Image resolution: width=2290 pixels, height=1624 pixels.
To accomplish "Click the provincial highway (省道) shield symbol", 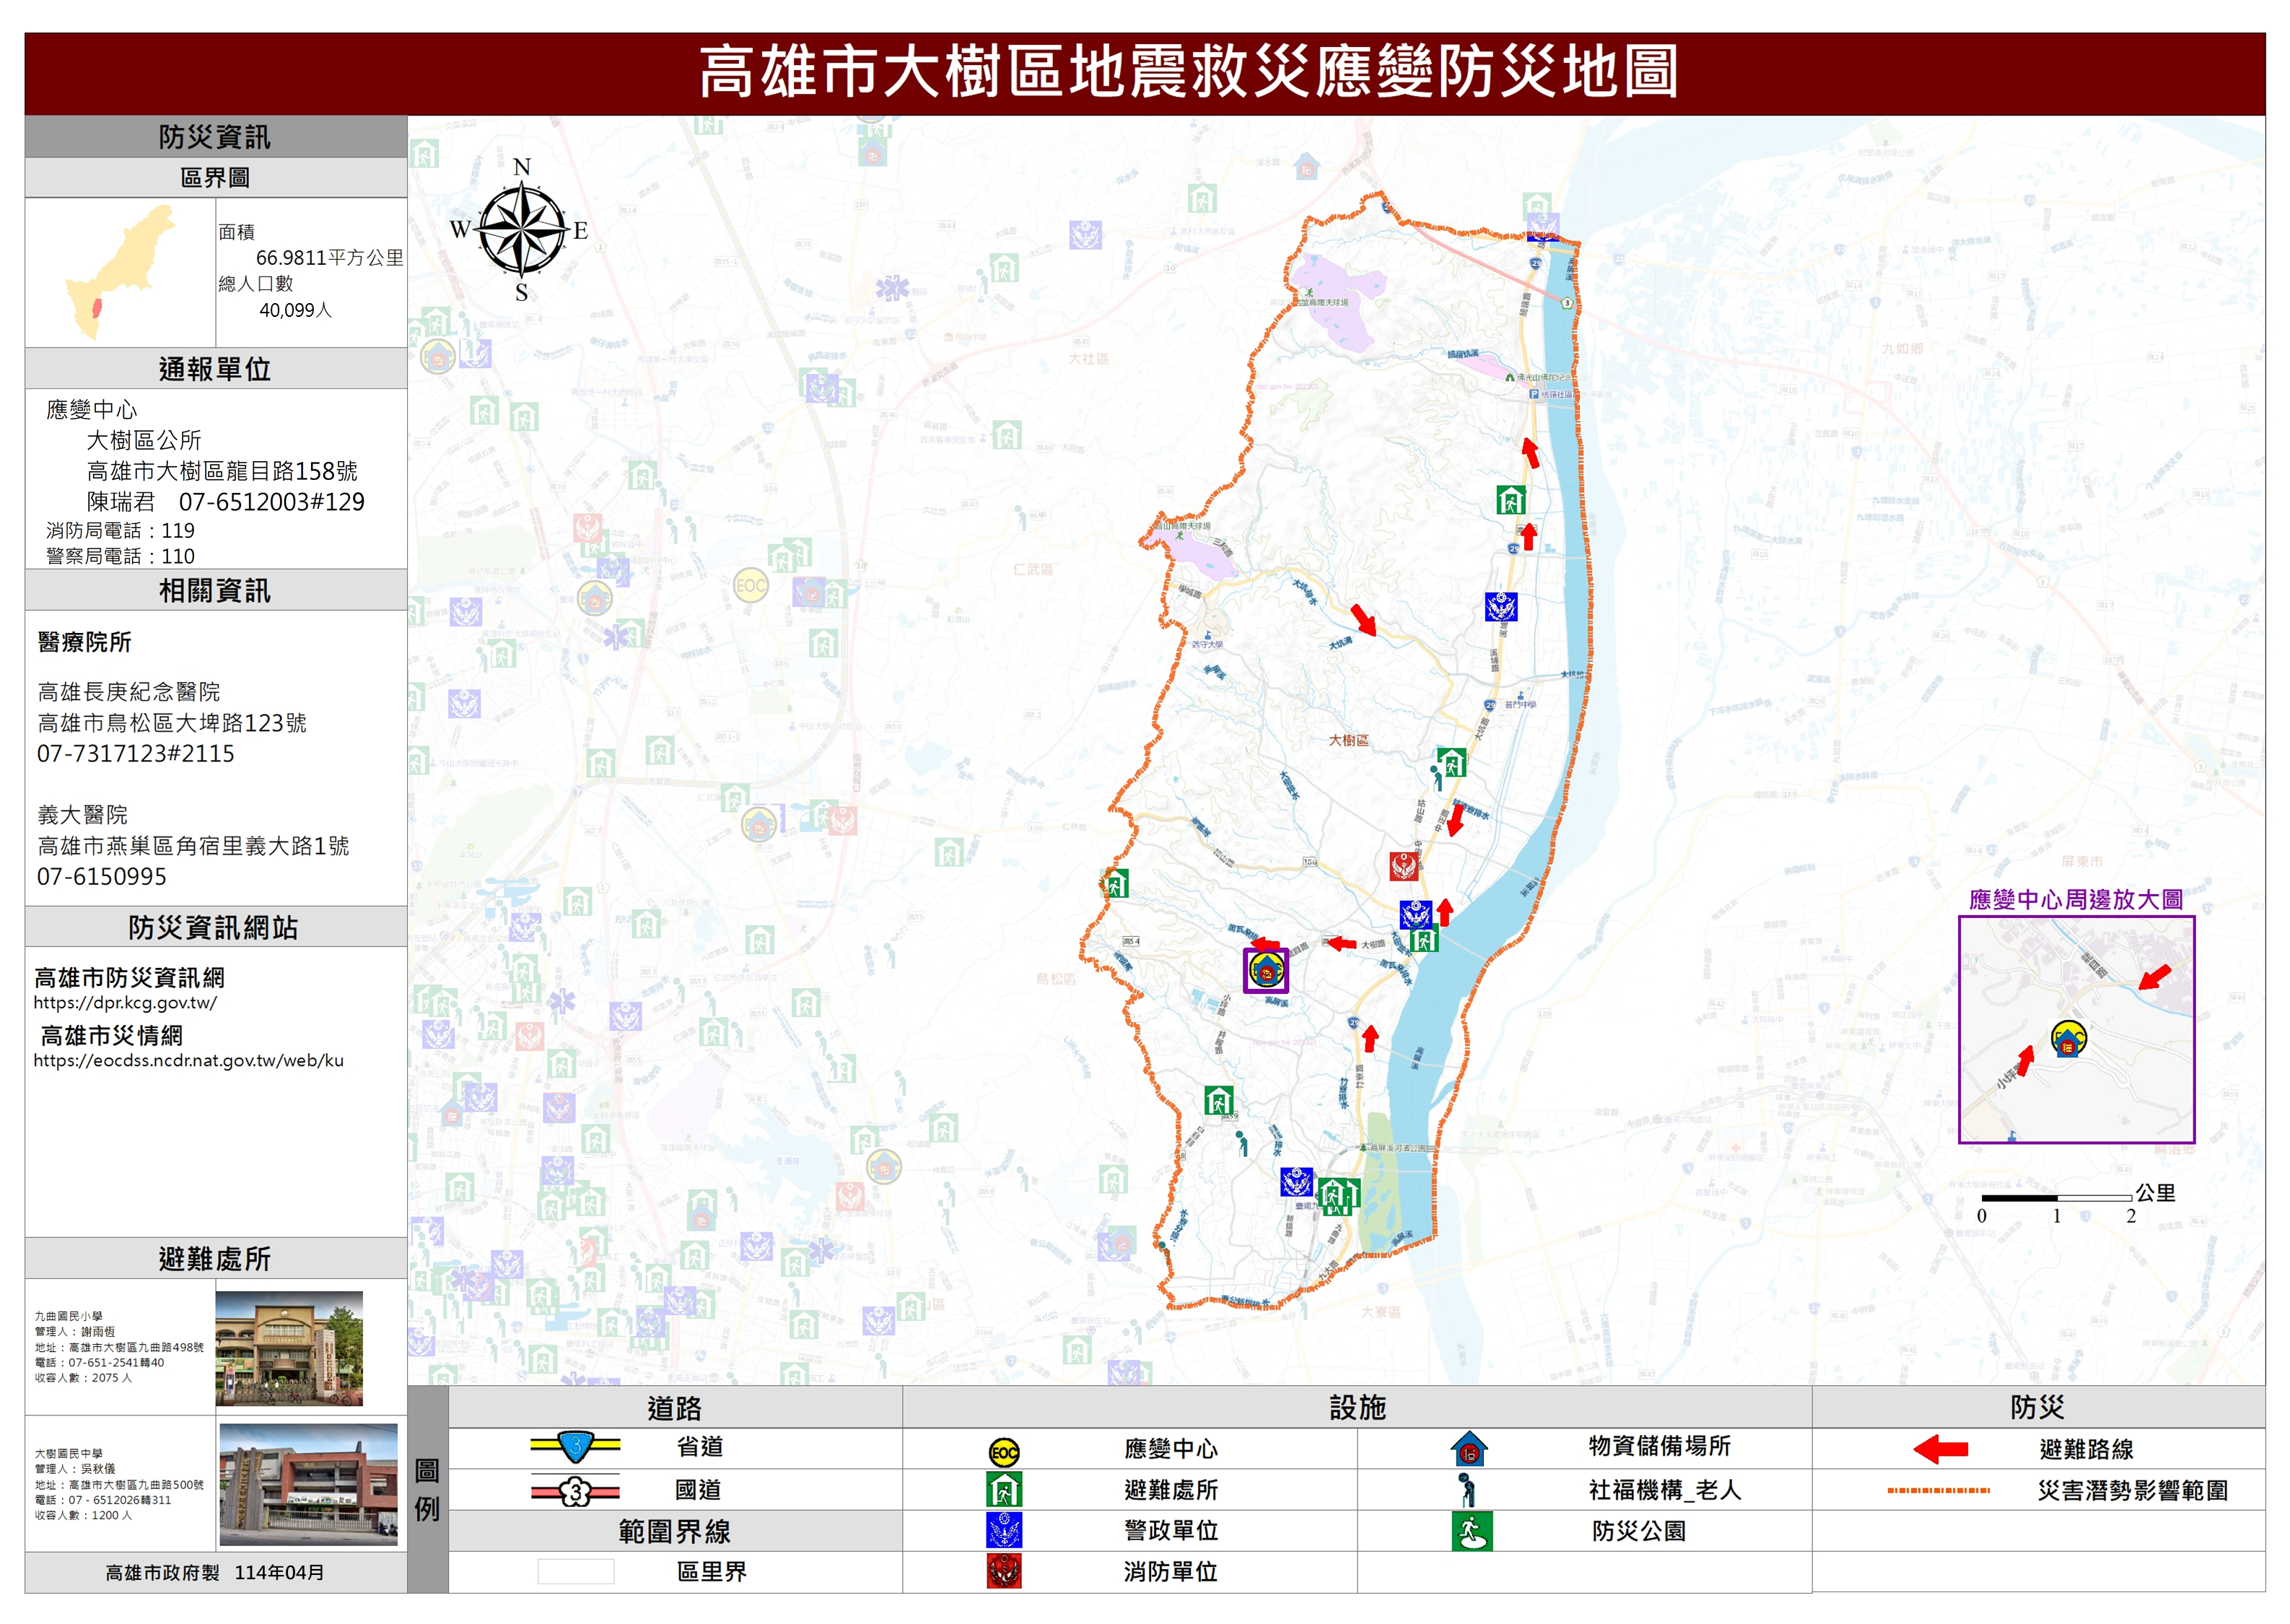I will 576,1446.
